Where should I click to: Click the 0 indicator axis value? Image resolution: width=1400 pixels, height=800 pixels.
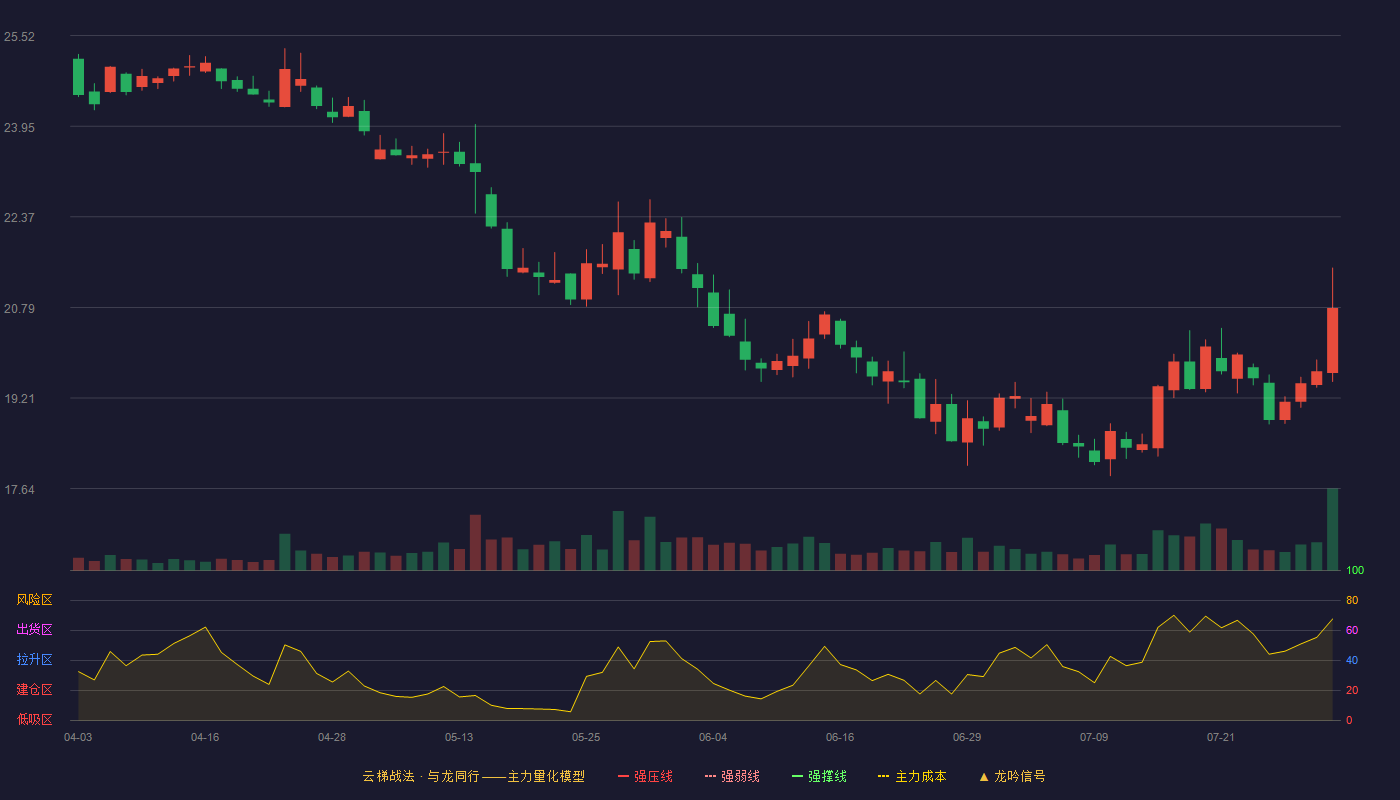coord(1349,720)
